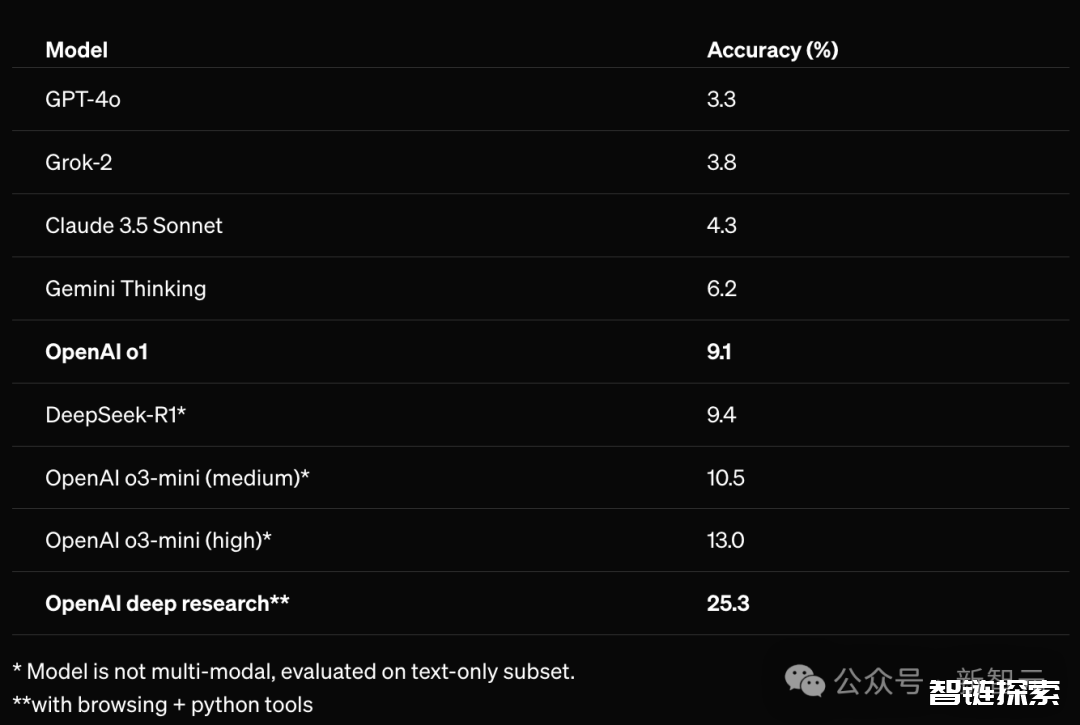Click the 智链探索 watermark label
Image resolution: width=1080 pixels, height=725 pixels.
pyautogui.click(x=994, y=693)
